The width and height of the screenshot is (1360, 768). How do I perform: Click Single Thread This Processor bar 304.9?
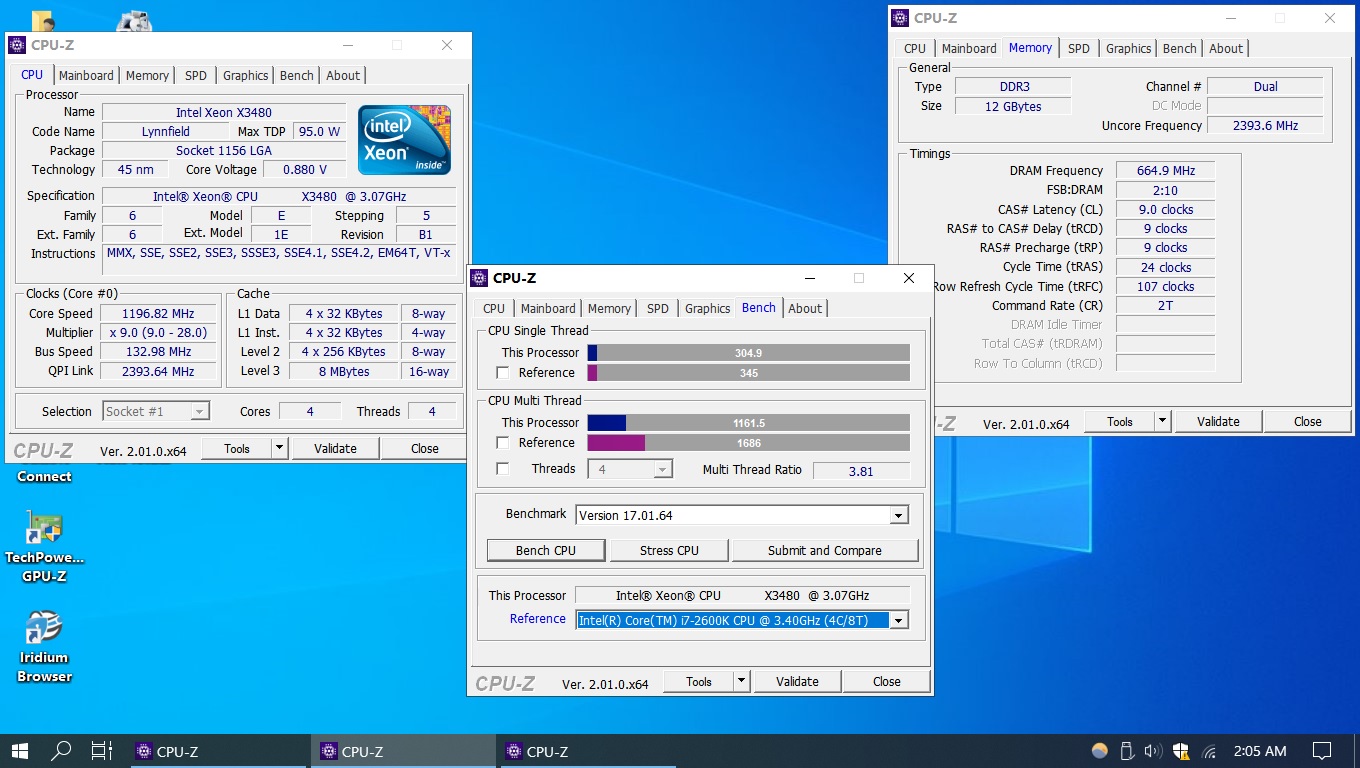click(749, 353)
